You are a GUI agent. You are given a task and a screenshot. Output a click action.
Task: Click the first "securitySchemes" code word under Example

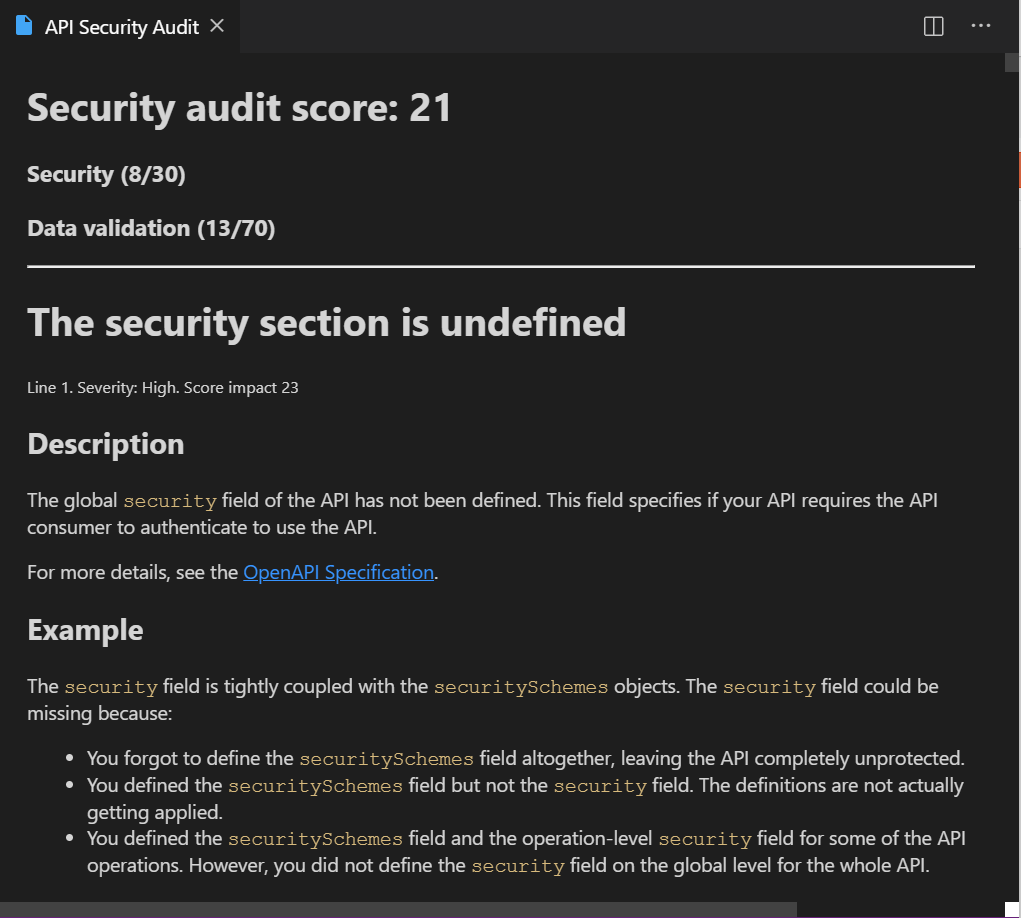coord(520,687)
